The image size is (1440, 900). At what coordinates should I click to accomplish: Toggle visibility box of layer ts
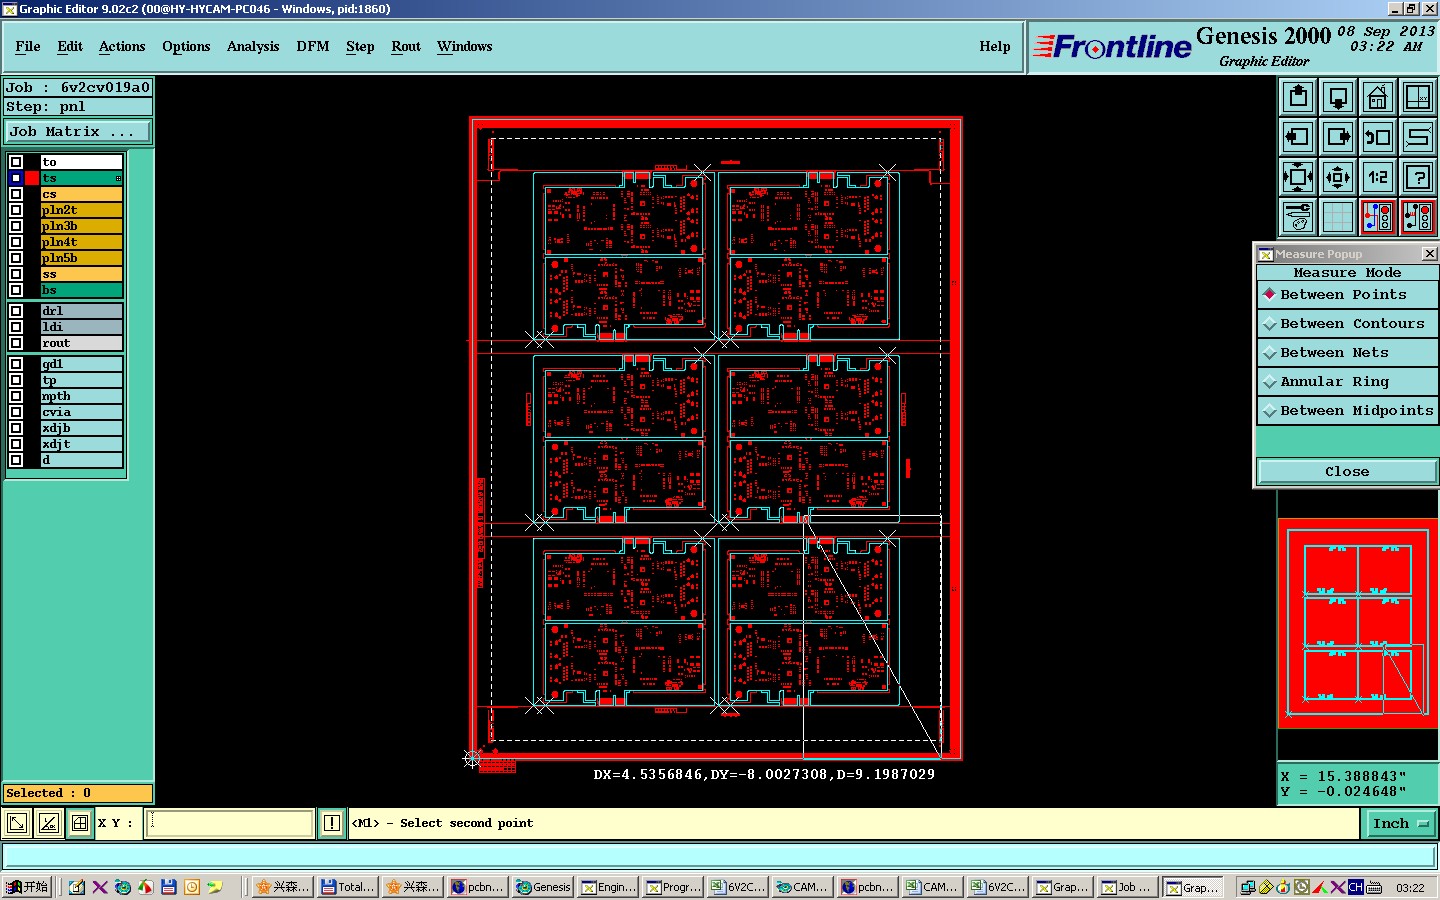[16, 178]
